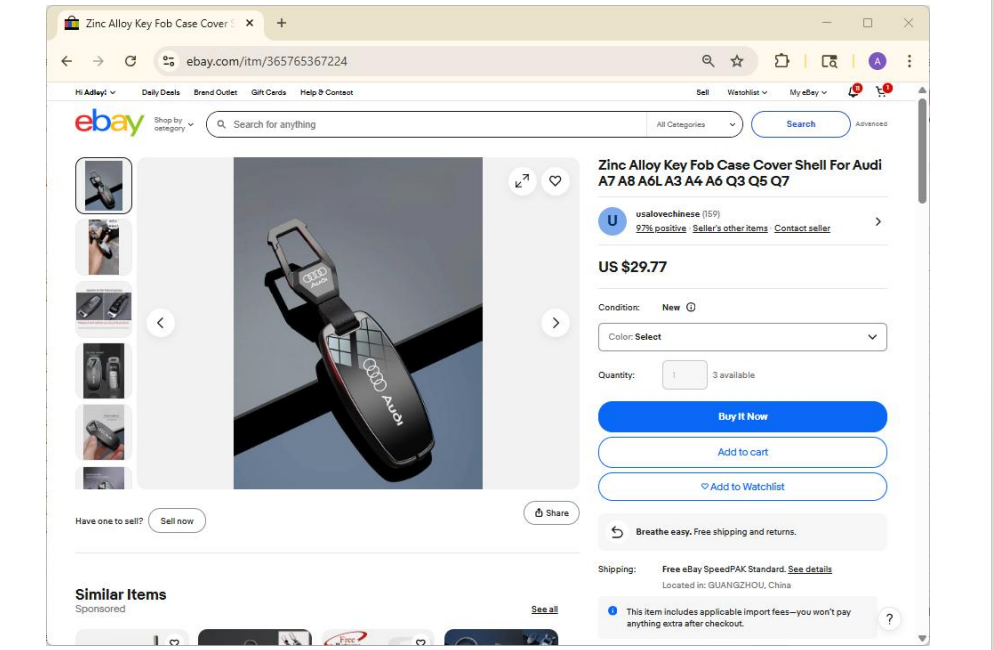The image size is (993, 650).
Task: Click the Sell link in top bar
Action: (702, 92)
